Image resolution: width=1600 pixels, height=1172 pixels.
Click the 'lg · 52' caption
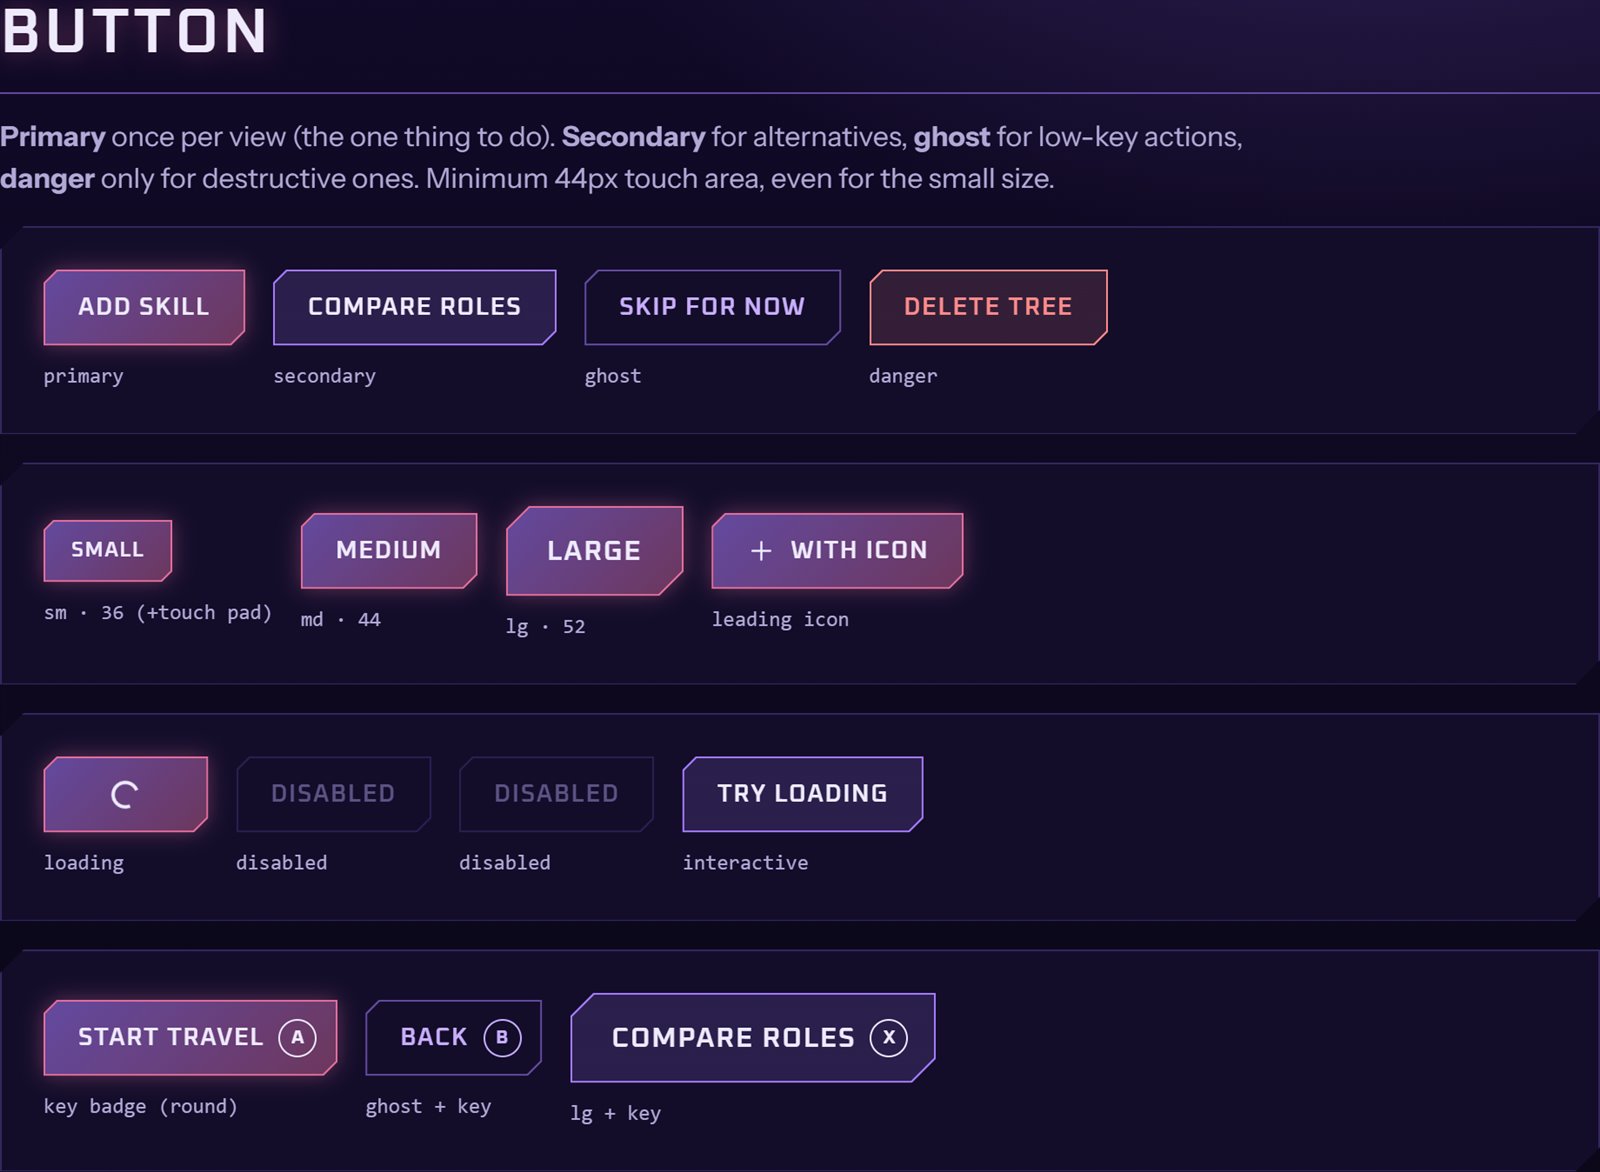pyautogui.click(x=545, y=627)
